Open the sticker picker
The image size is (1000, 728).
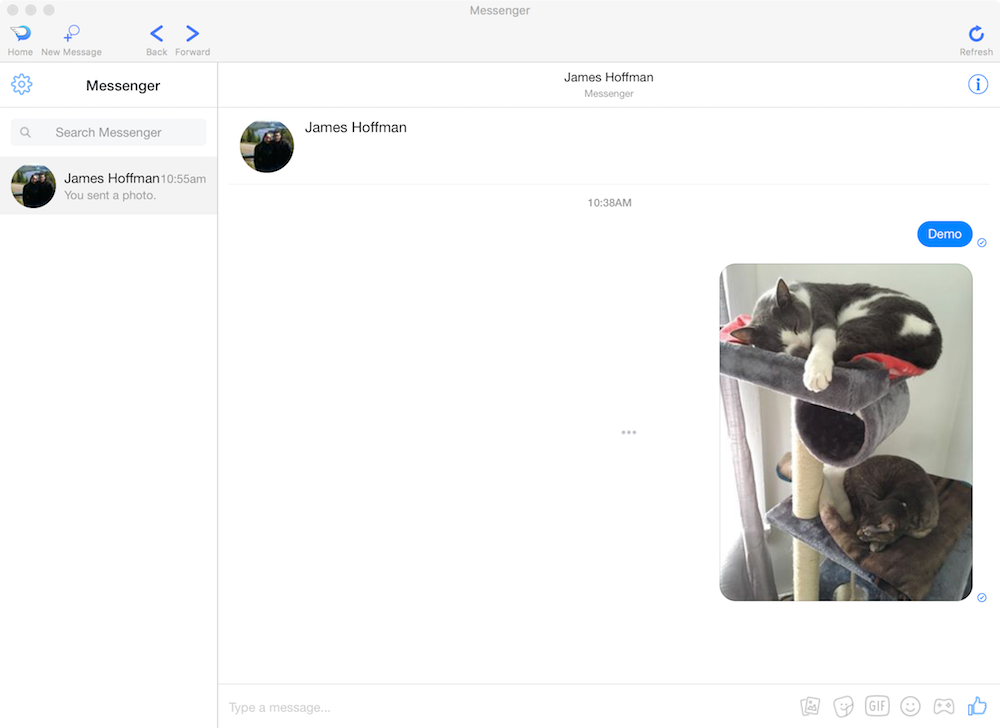pyautogui.click(x=843, y=706)
